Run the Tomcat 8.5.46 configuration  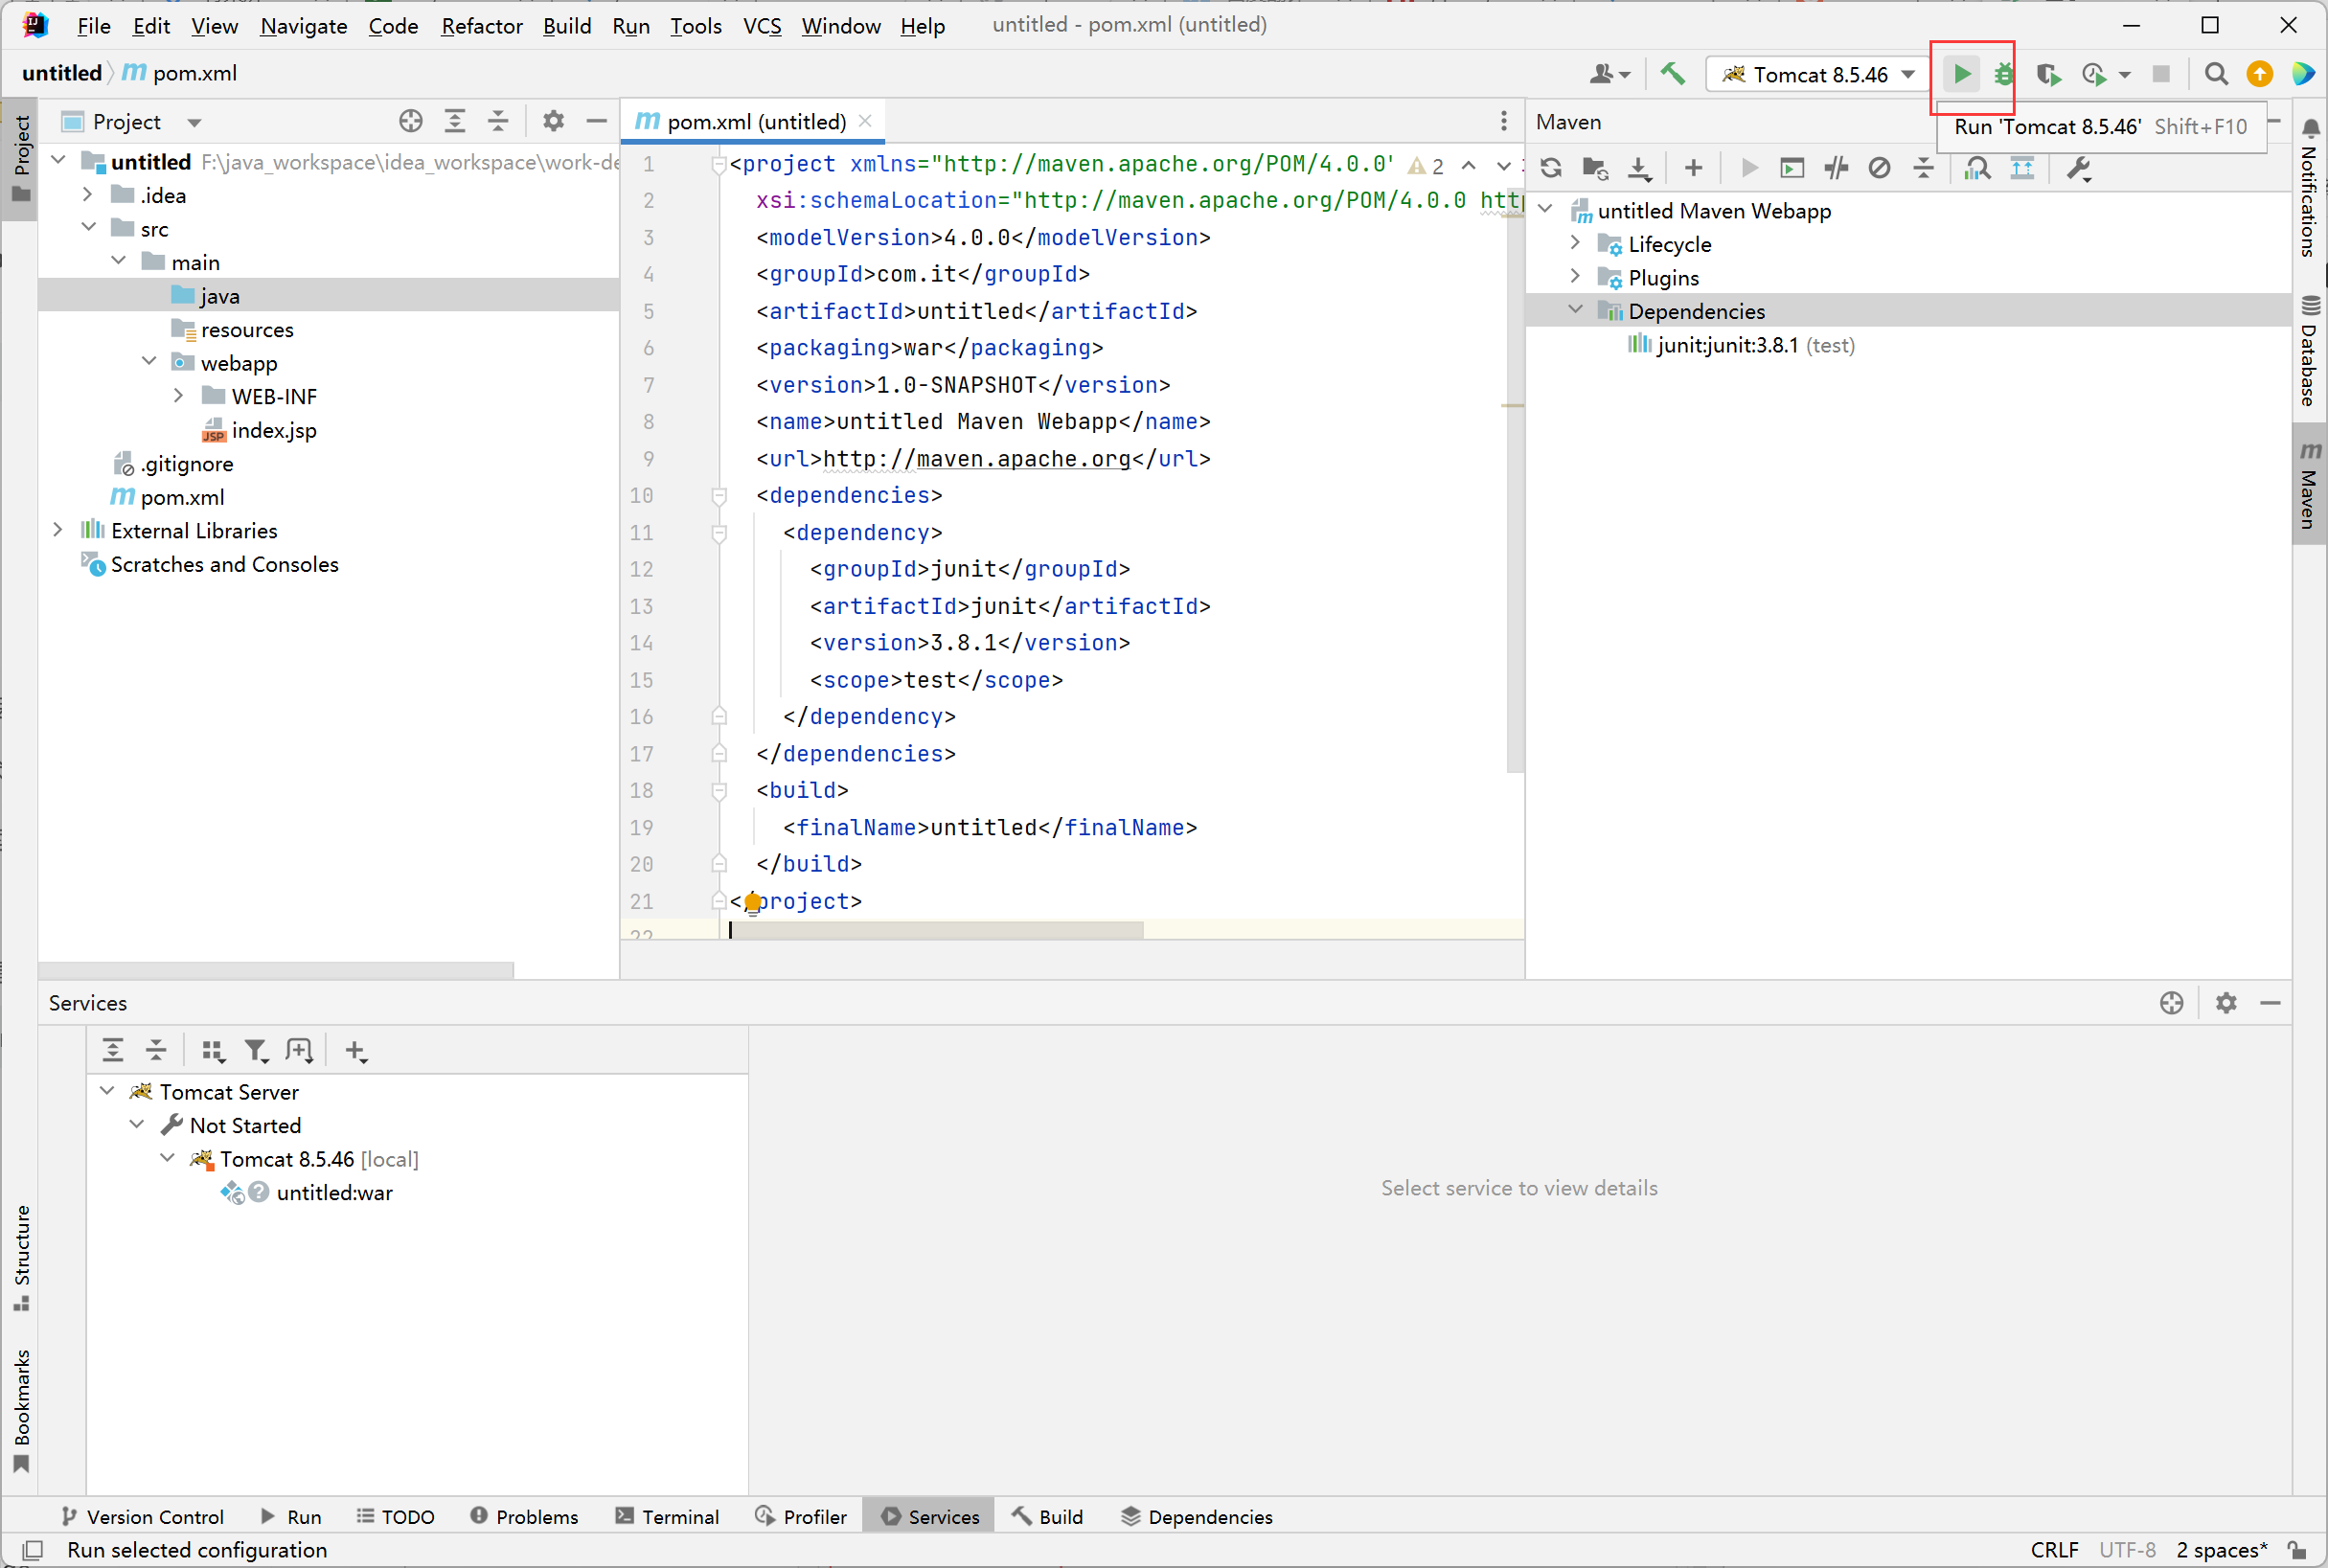point(1961,74)
